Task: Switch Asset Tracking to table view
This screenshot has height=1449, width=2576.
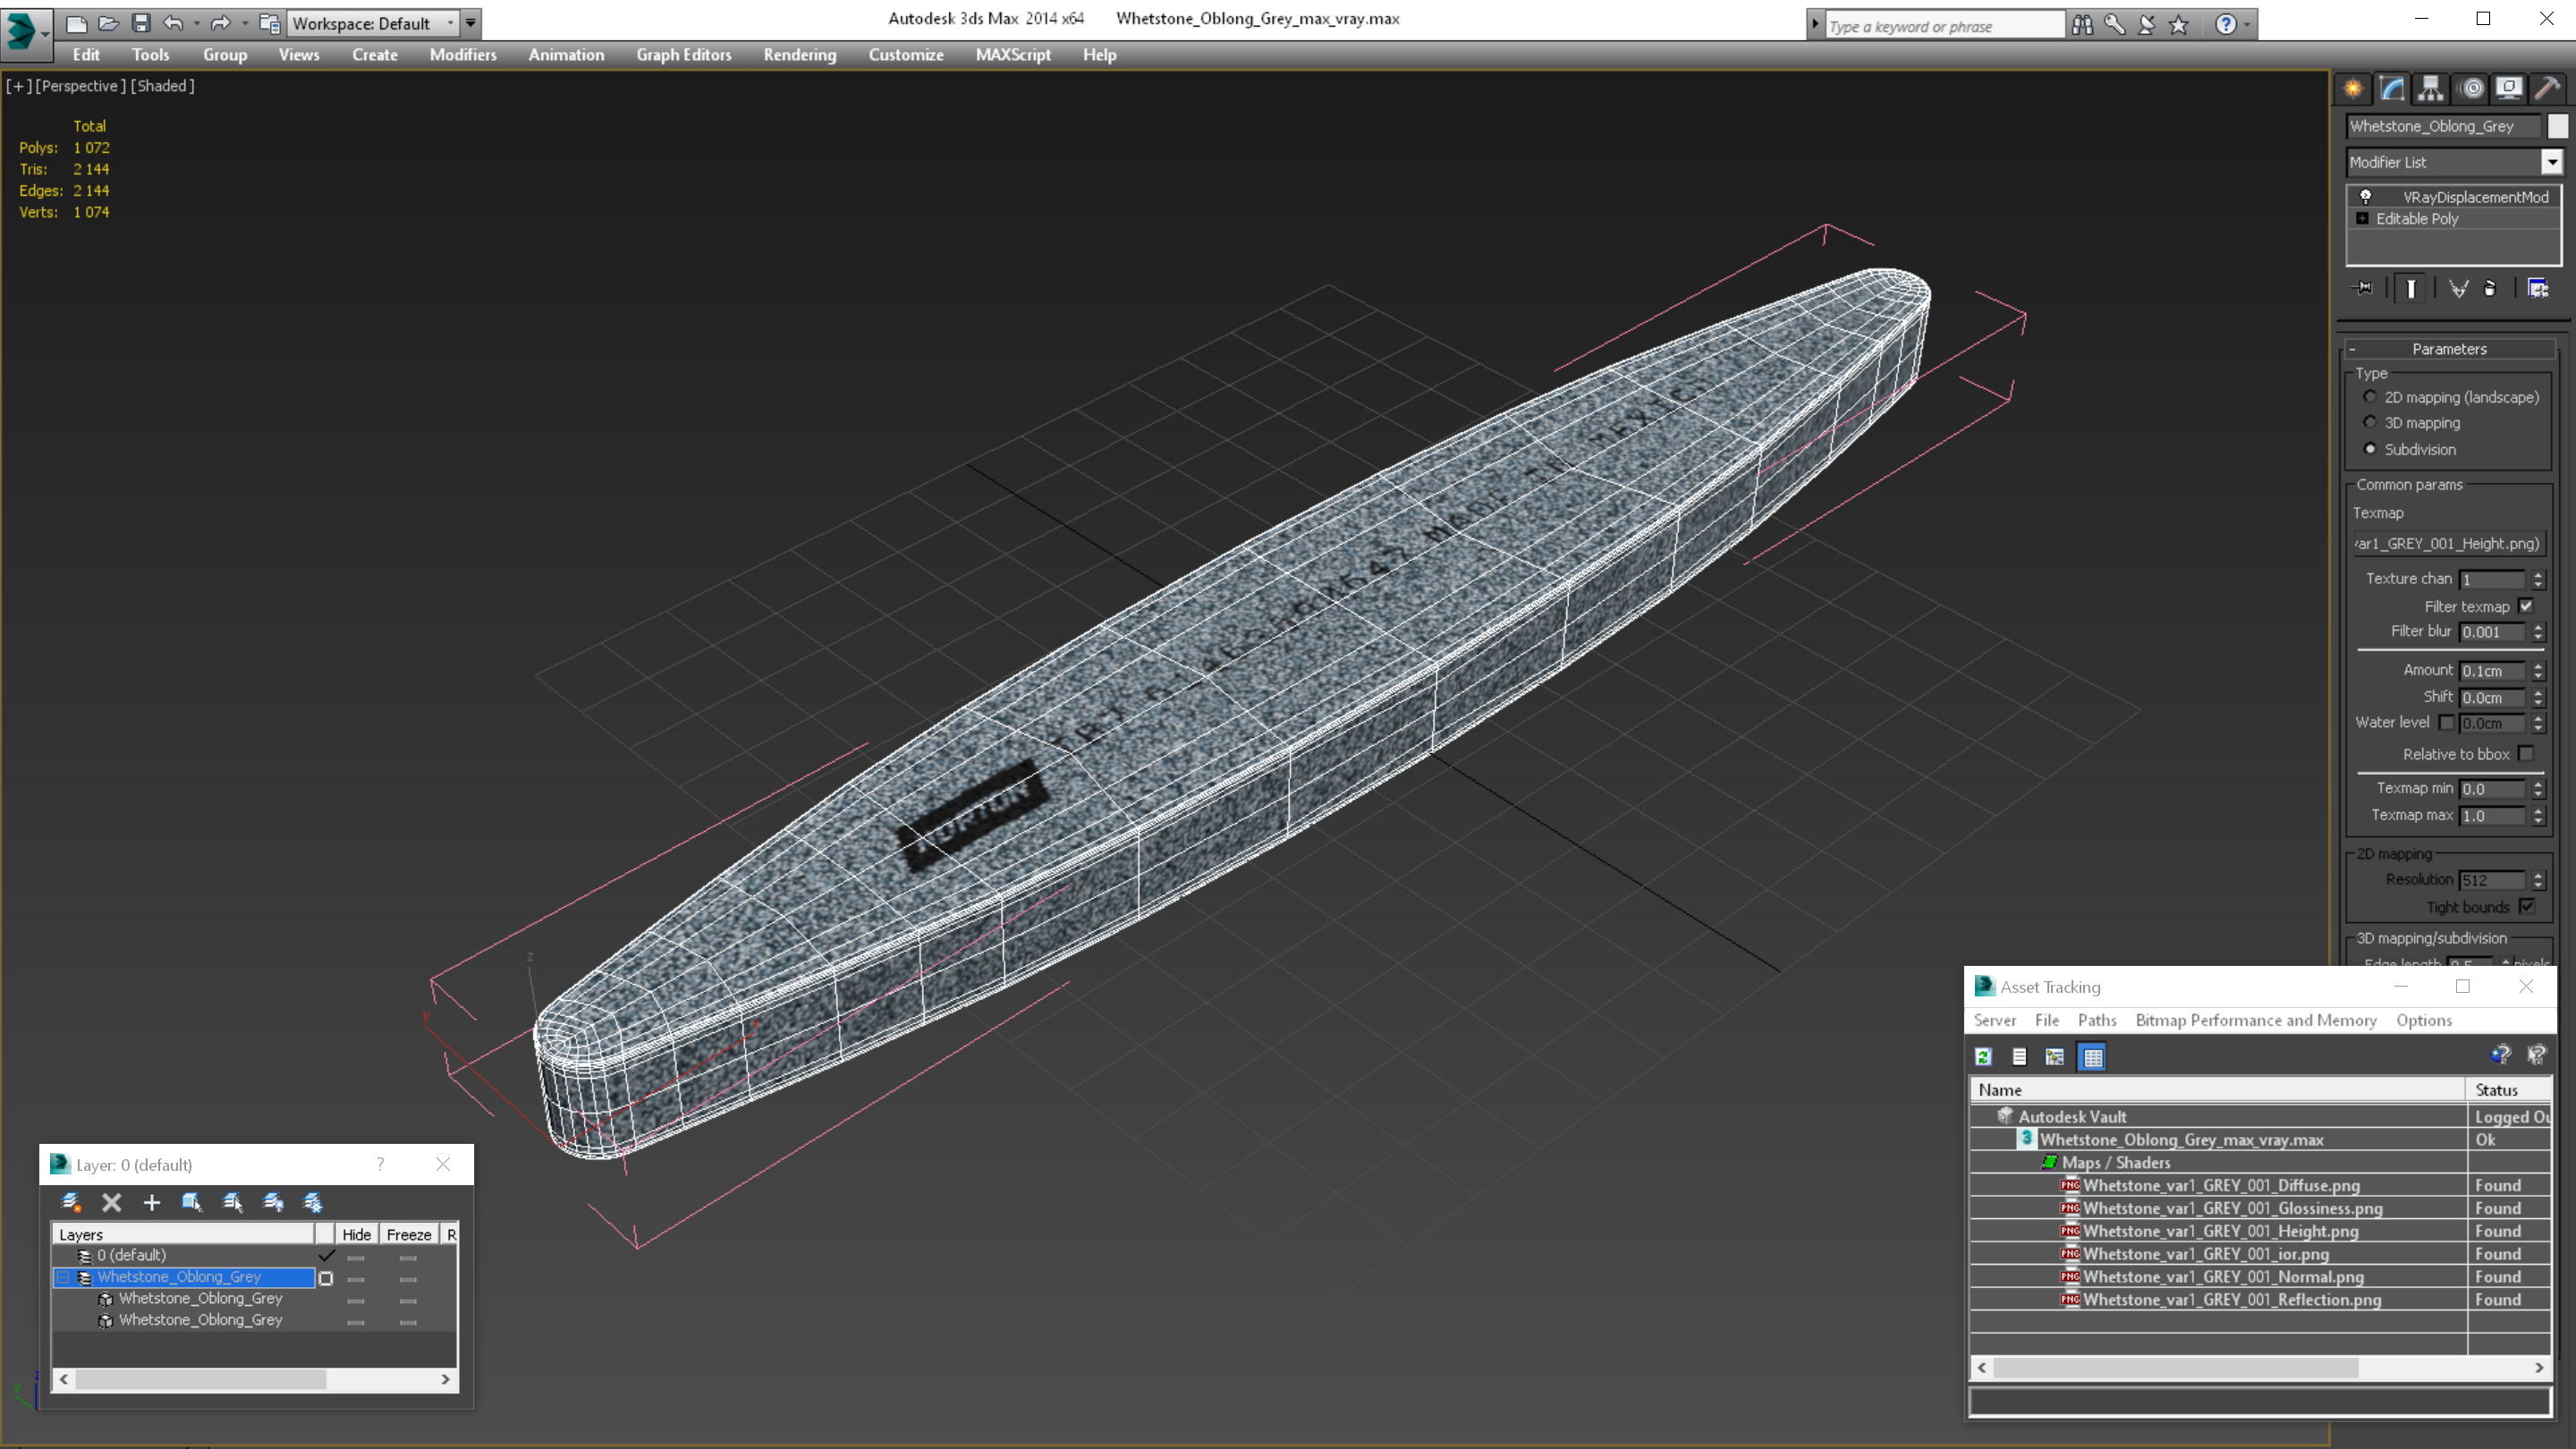Action: coord(2092,1057)
